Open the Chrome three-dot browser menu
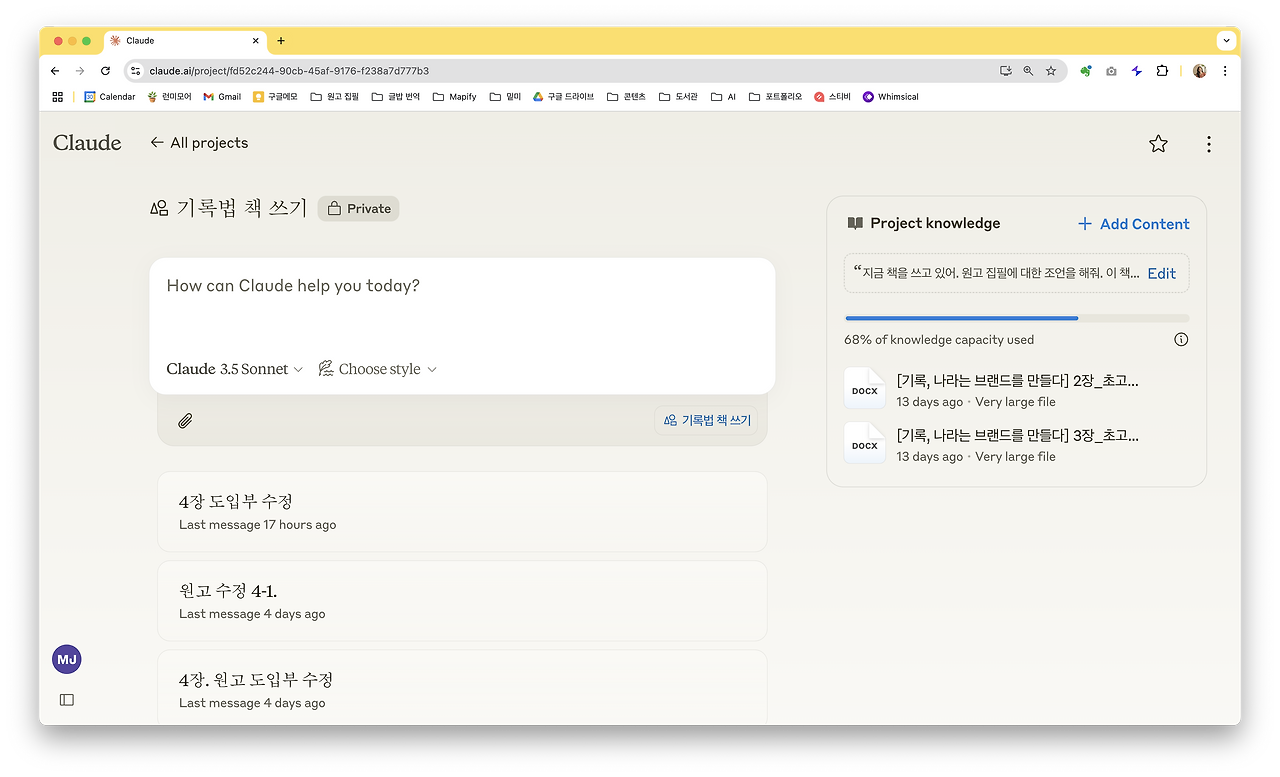Screen dimensions: 1280x777 pyautogui.click(x=1225, y=71)
